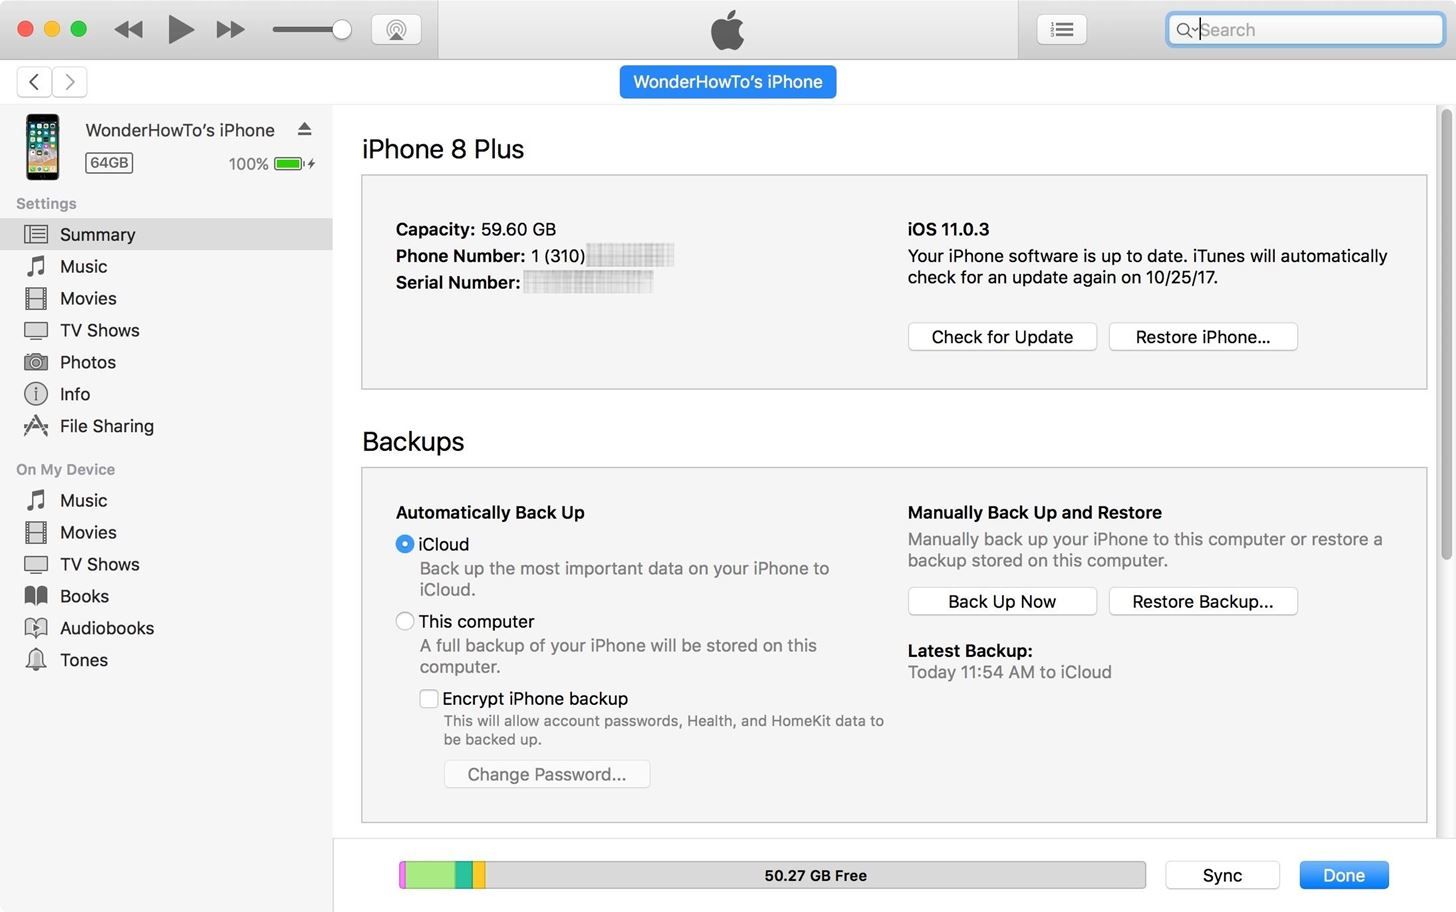Click Back Up Now
The width and height of the screenshot is (1456, 912).
(x=1001, y=601)
